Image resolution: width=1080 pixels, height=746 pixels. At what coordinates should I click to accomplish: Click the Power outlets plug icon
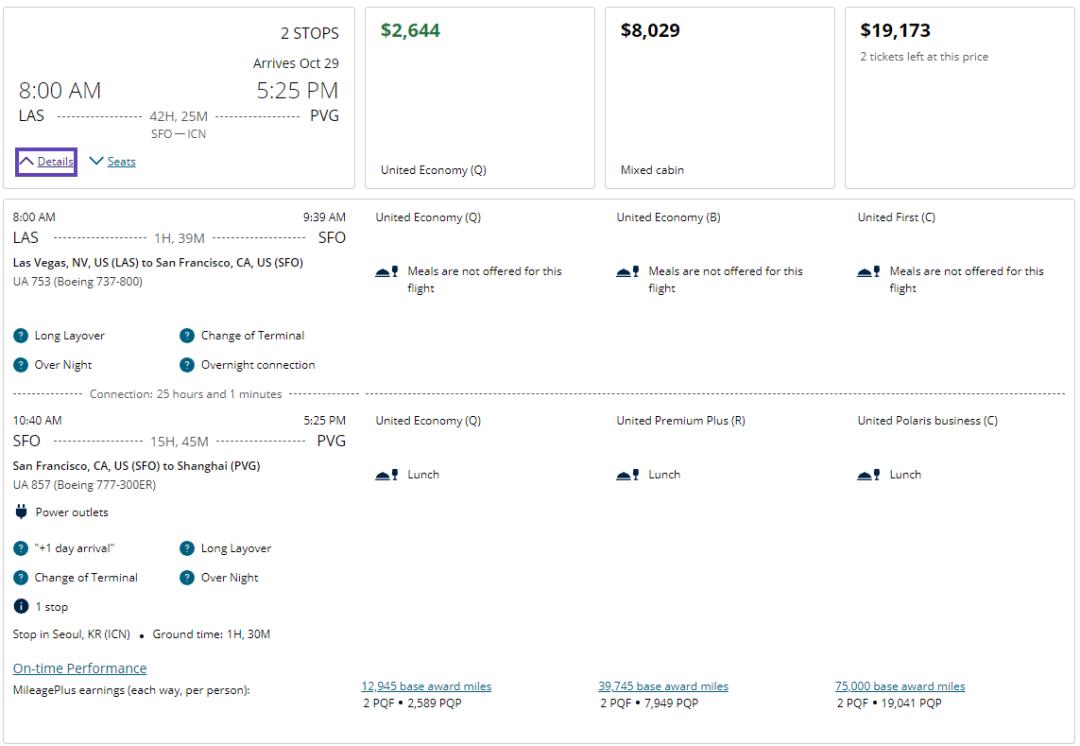click(x=21, y=512)
